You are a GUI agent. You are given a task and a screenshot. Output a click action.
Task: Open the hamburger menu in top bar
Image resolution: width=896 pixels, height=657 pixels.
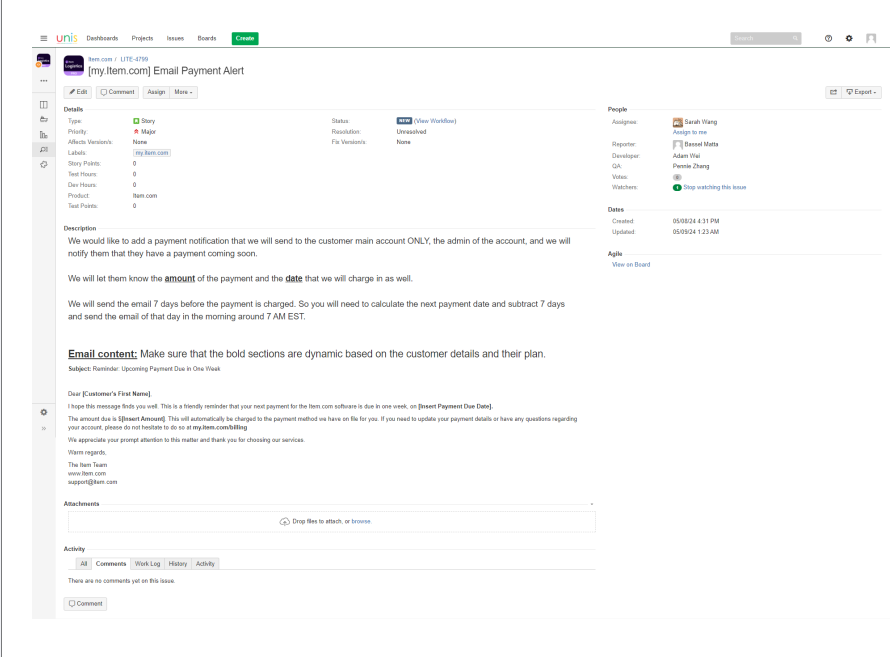coord(43,38)
